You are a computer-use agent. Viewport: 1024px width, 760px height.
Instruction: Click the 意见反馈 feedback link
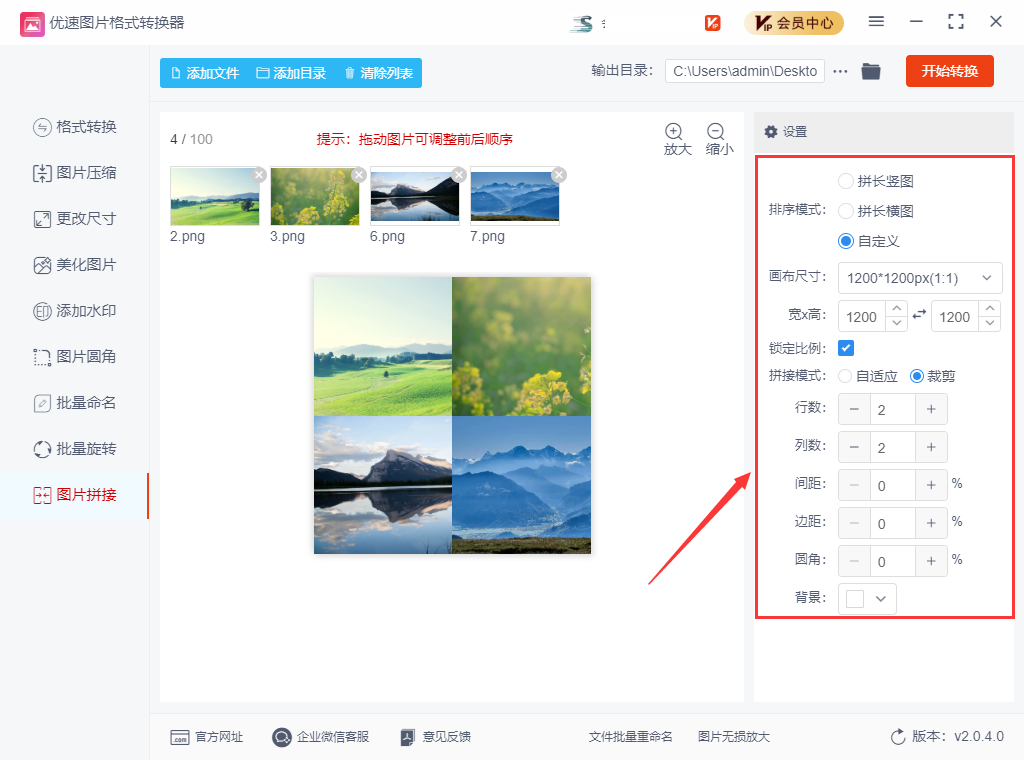click(435, 735)
